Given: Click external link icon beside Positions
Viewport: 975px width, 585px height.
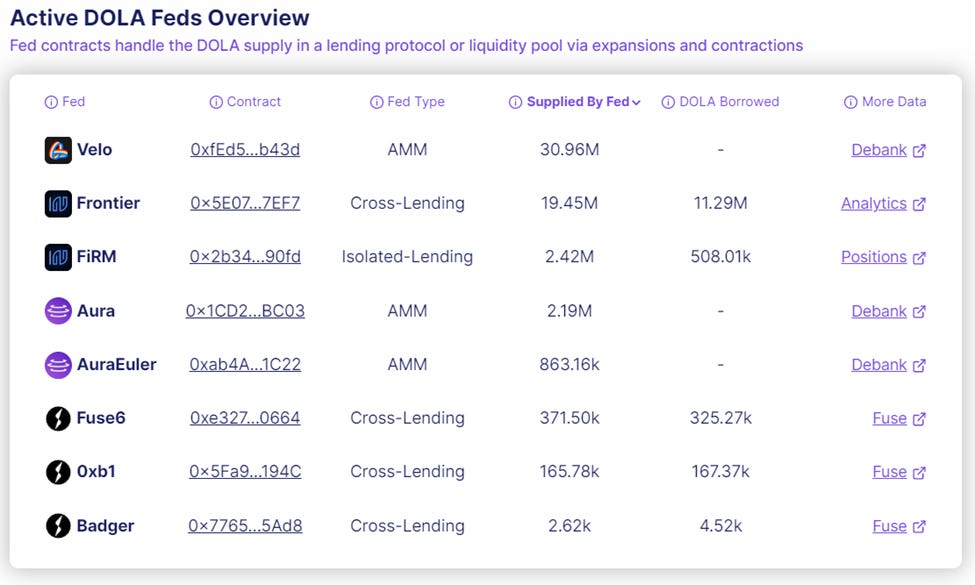Looking at the screenshot, I should pyautogui.click(x=919, y=257).
